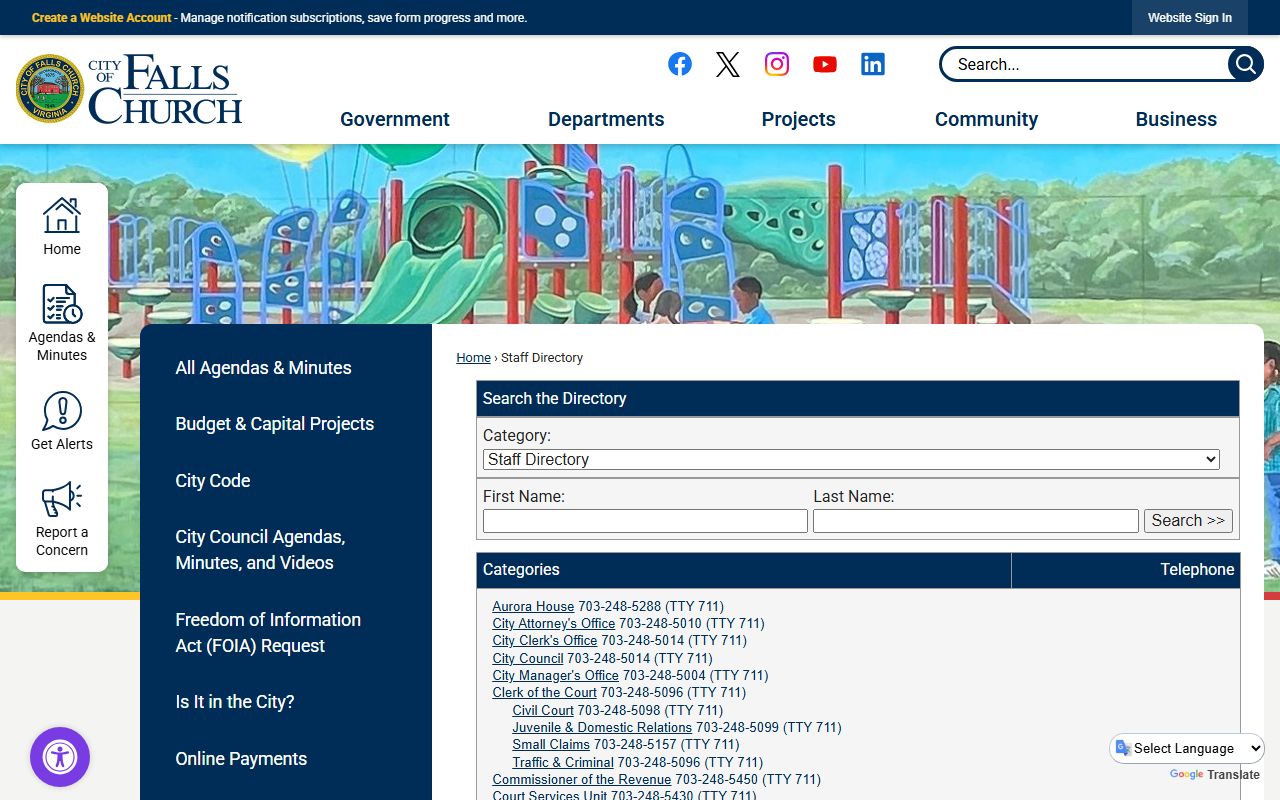
Task: Open the Community menu
Action: [x=986, y=119]
